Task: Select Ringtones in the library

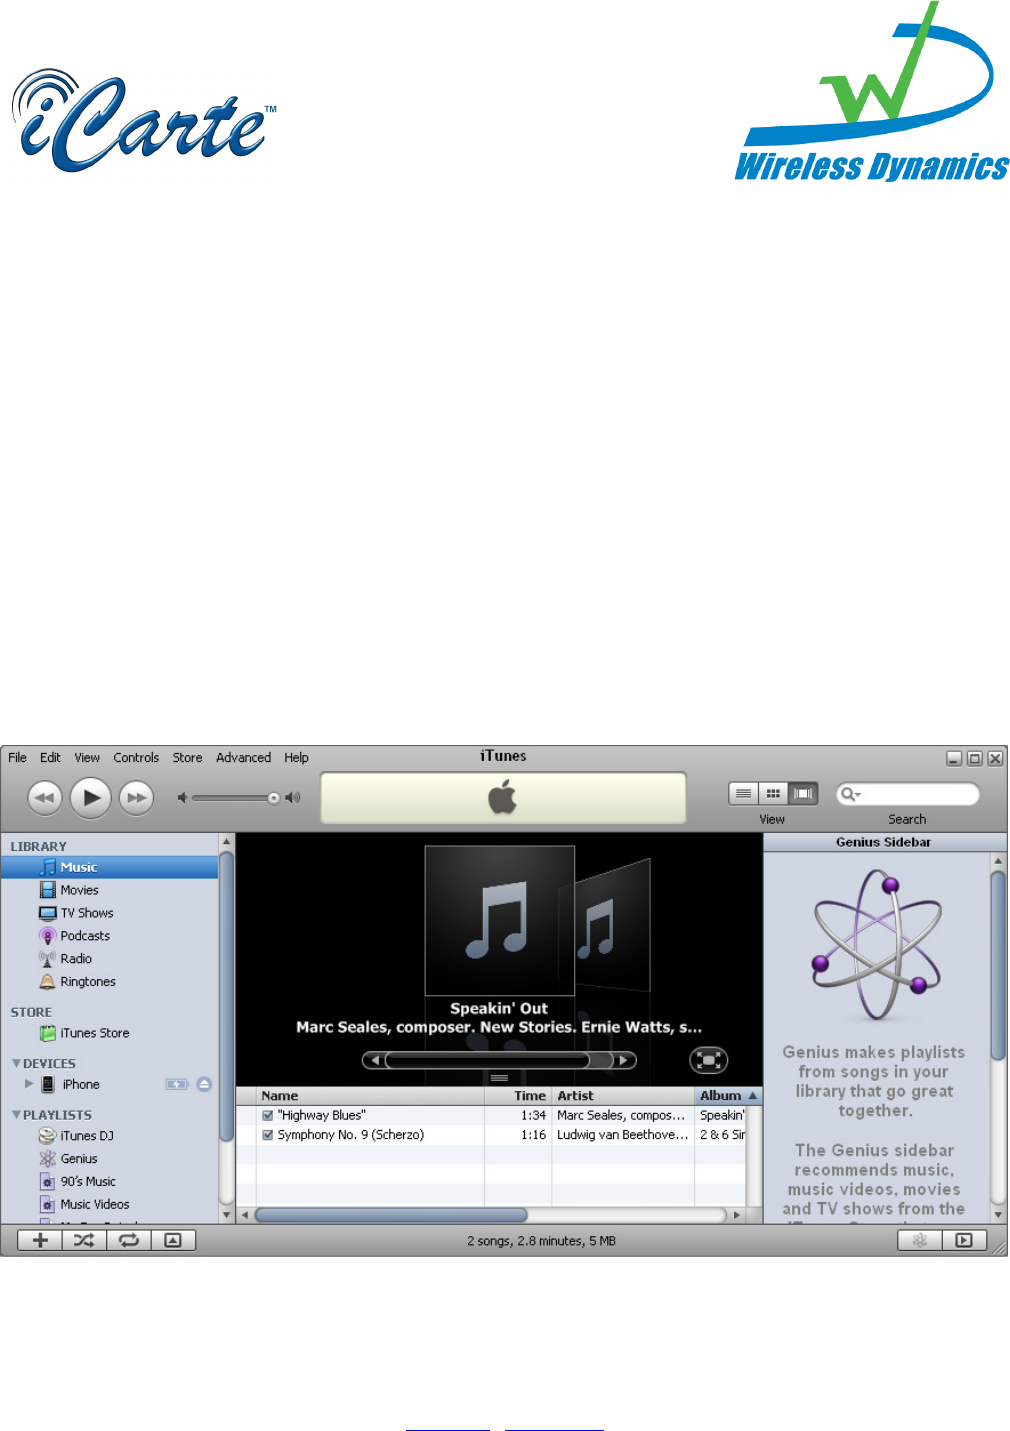Action: coord(109,982)
